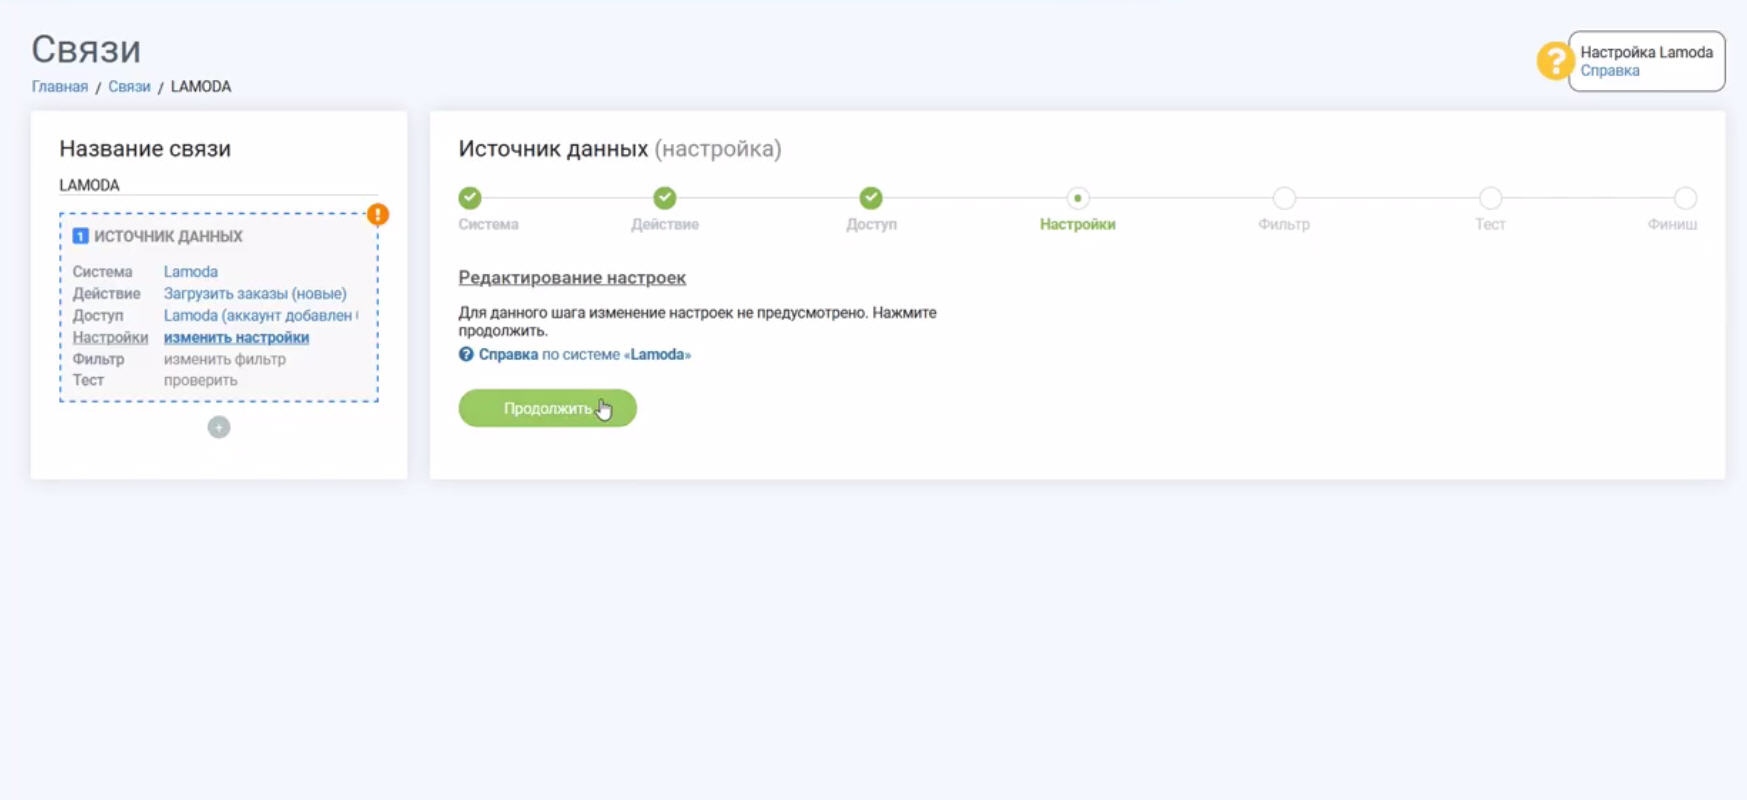Open Связи breadcrumb link
This screenshot has height=800, width=1747.
(x=129, y=86)
